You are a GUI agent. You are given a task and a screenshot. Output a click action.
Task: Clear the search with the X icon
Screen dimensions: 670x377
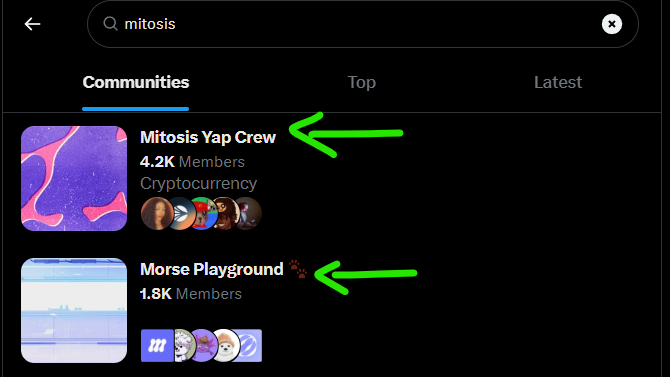pyautogui.click(x=612, y=24)
